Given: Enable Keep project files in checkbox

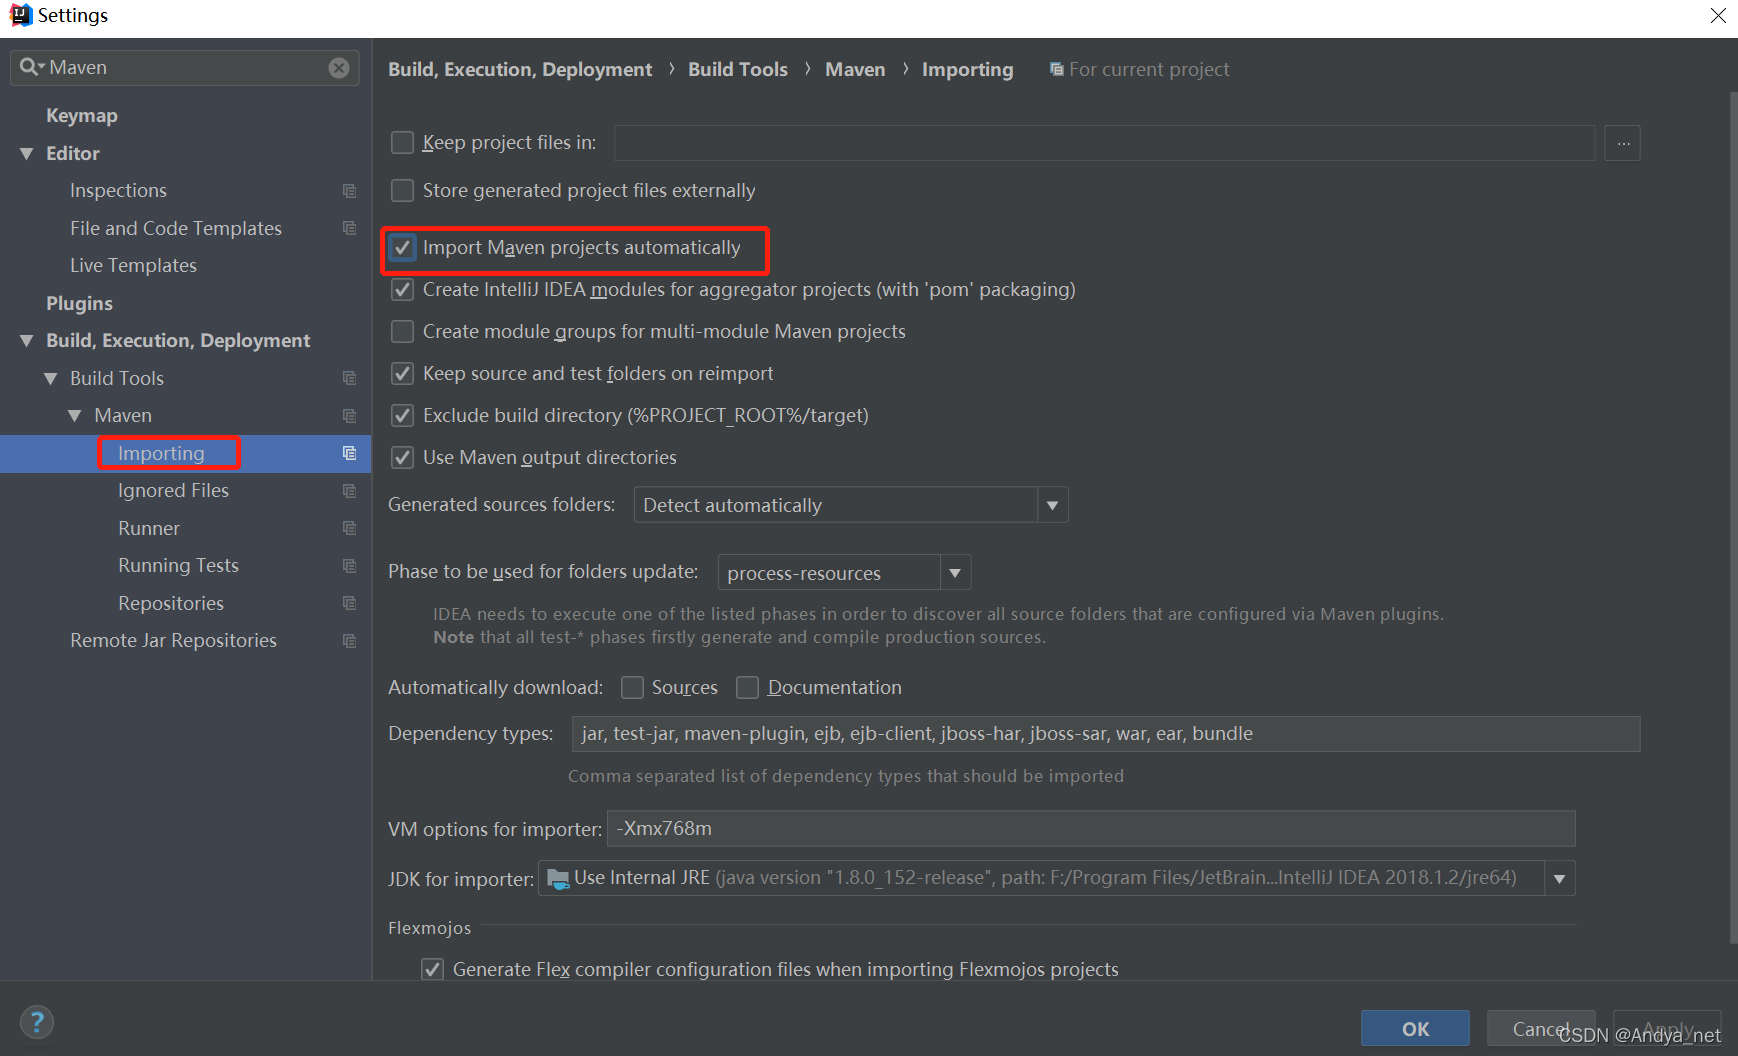Looking at the screenshot, I should 402,143.
